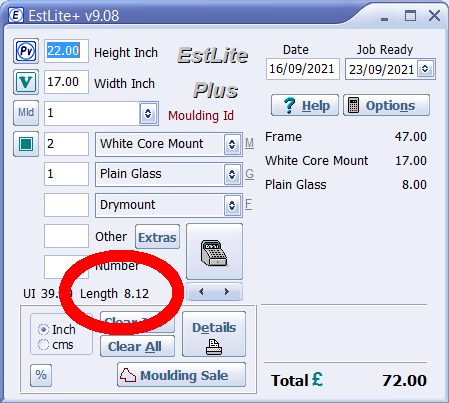
Task: Click the Help button
Action: (x=305, y=105)
